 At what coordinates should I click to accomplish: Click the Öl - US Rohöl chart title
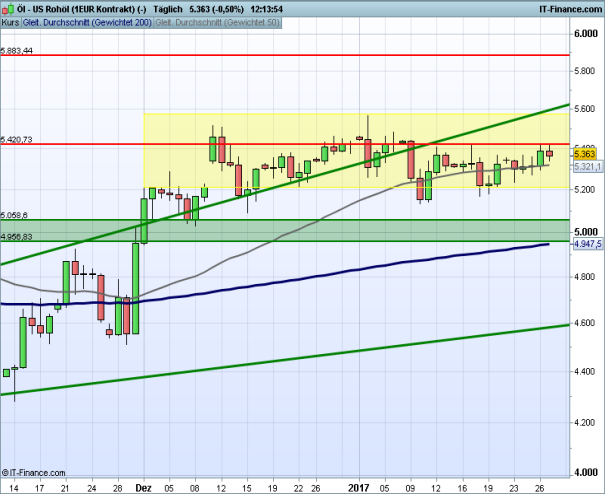tap(81, 9)
